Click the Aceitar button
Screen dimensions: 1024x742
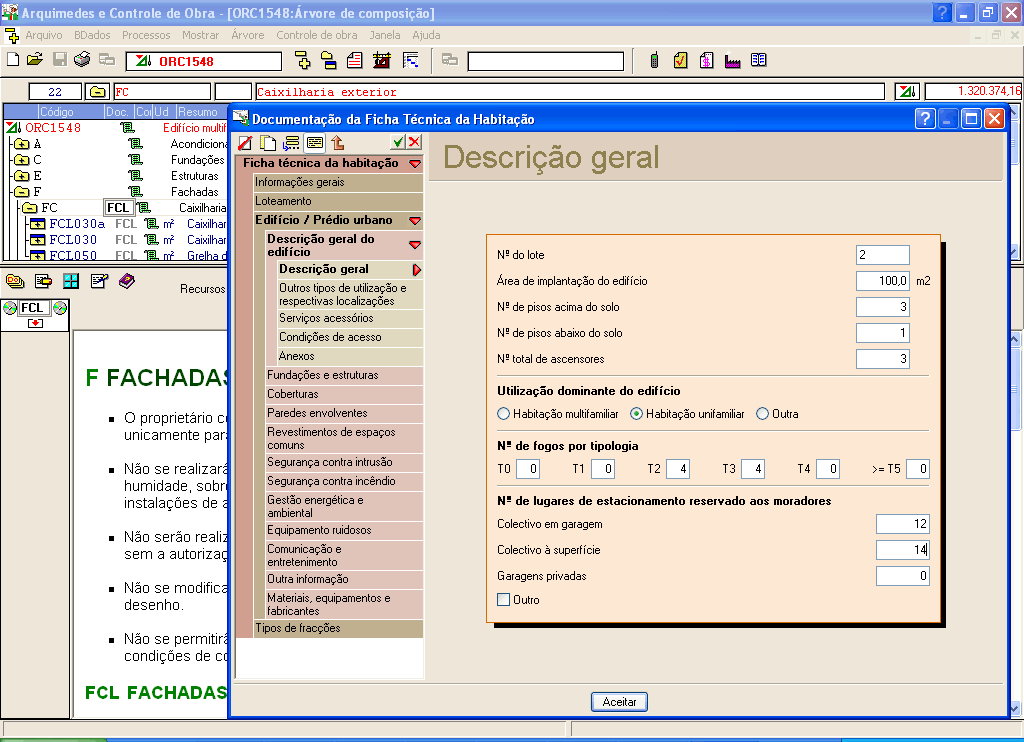(619, 702)
